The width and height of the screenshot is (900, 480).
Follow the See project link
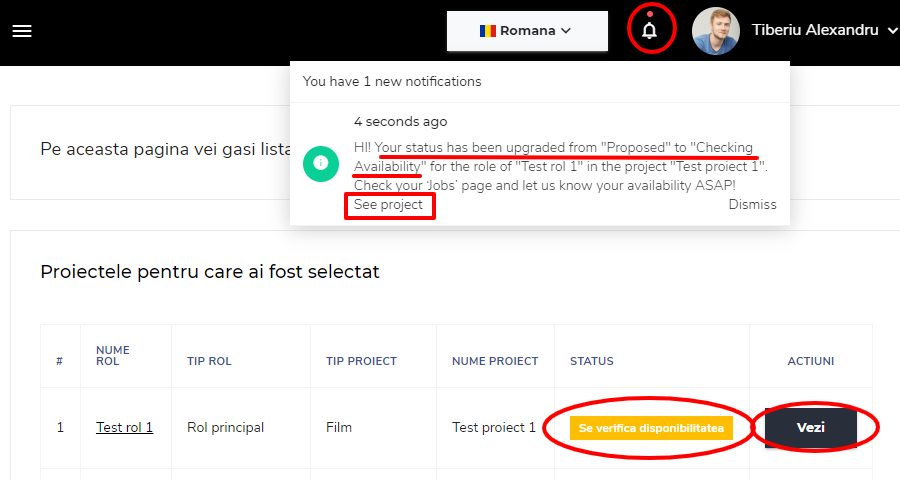[388, 205]
